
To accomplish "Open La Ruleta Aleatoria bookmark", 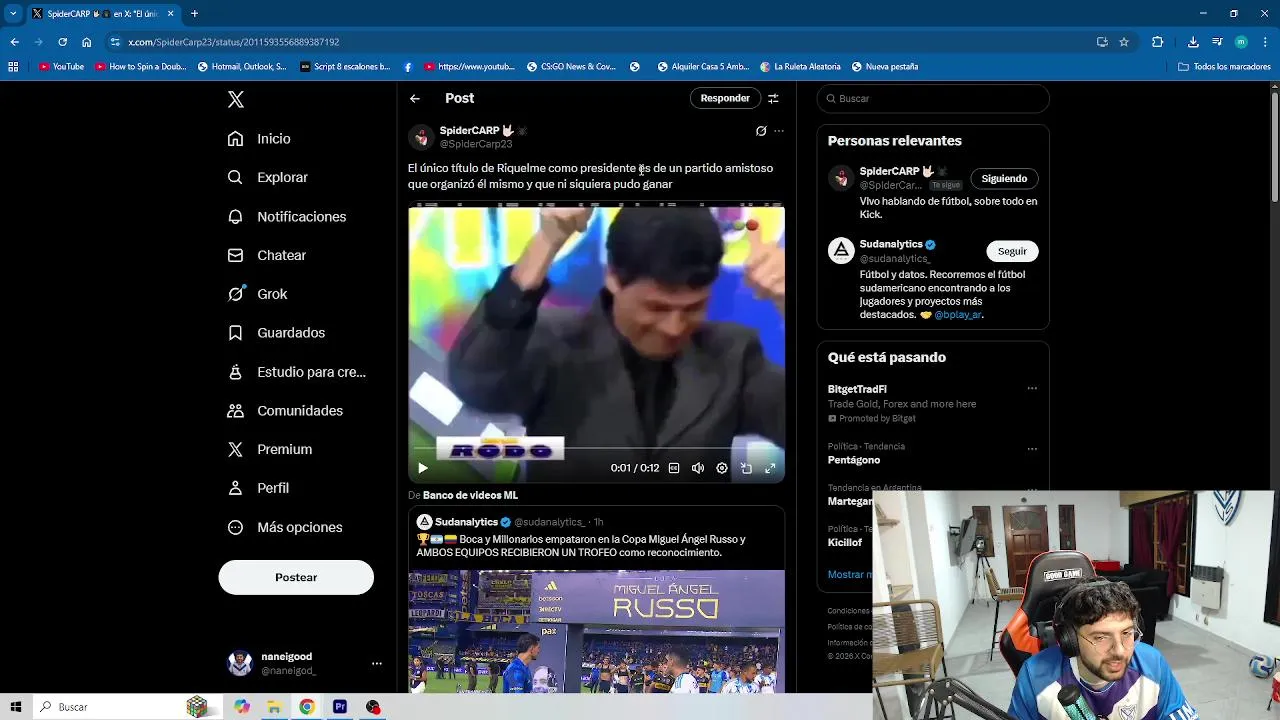I will pos(800,67).
